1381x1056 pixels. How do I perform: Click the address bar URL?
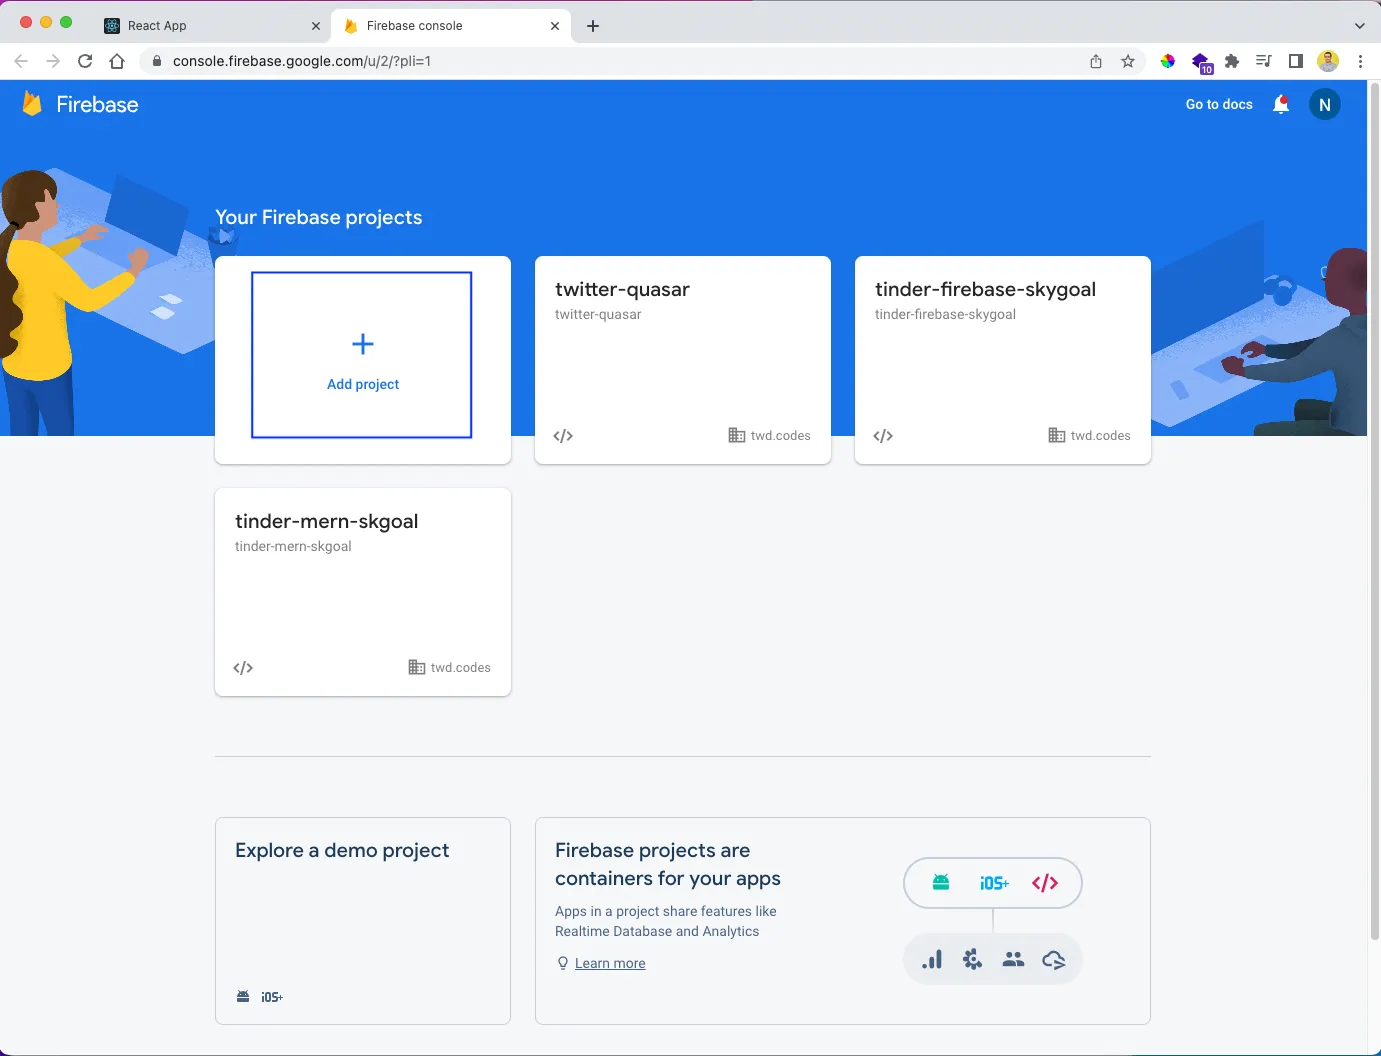302,61
